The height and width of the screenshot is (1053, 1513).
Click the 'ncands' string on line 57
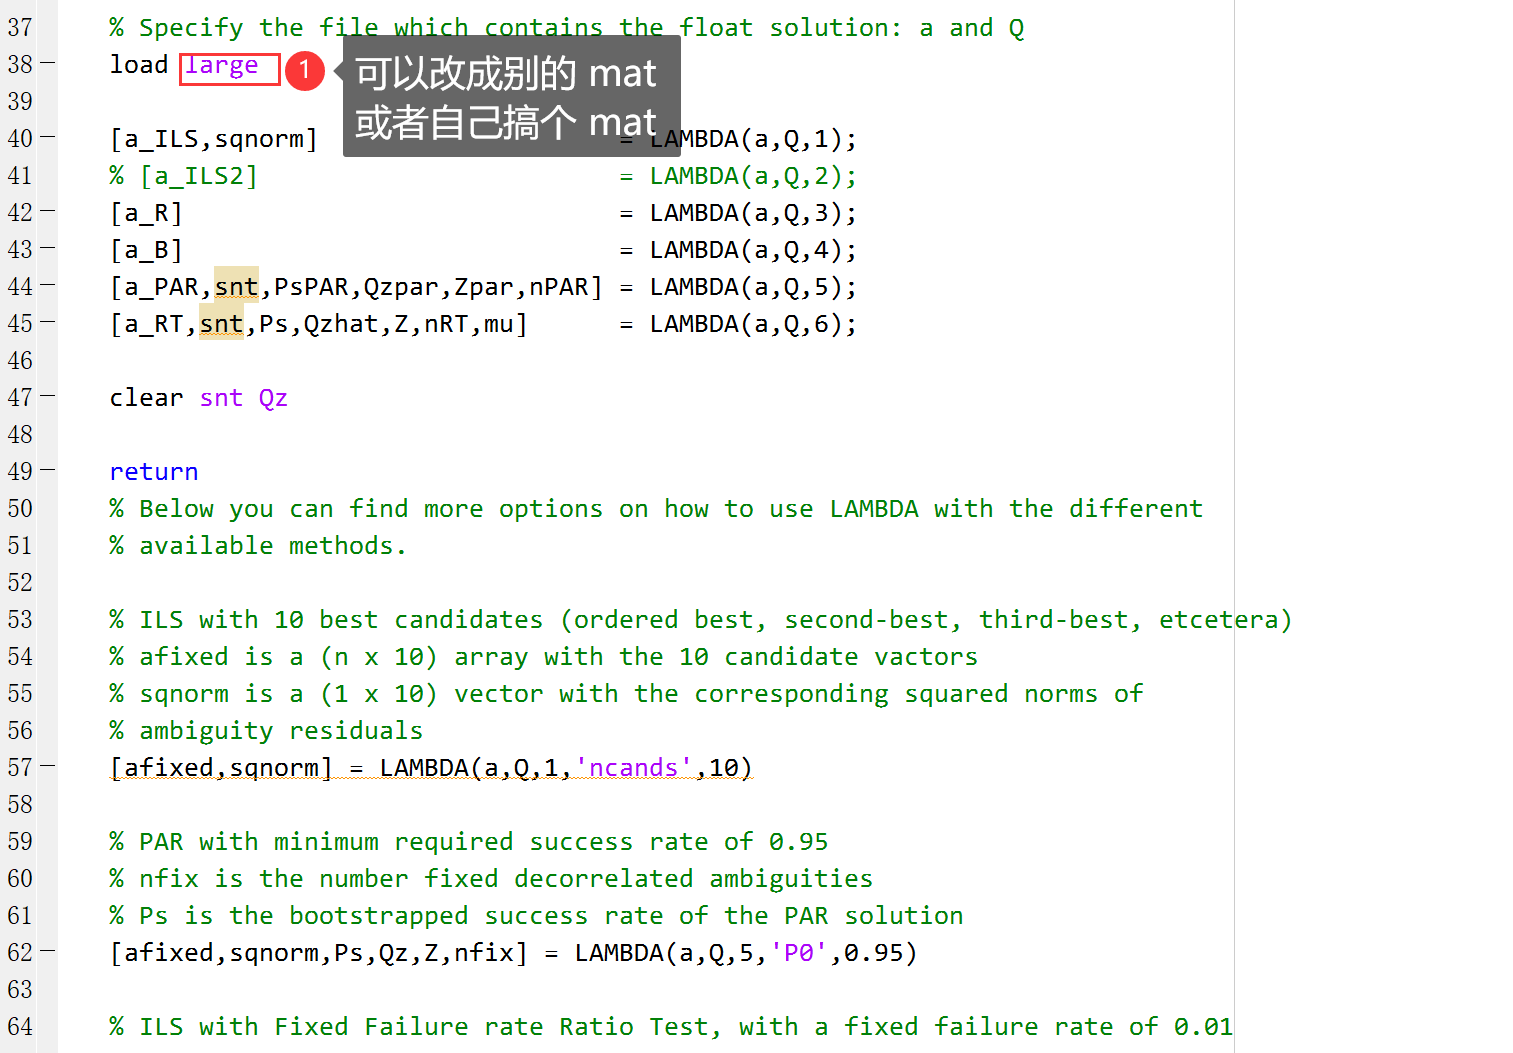point(634,768)
